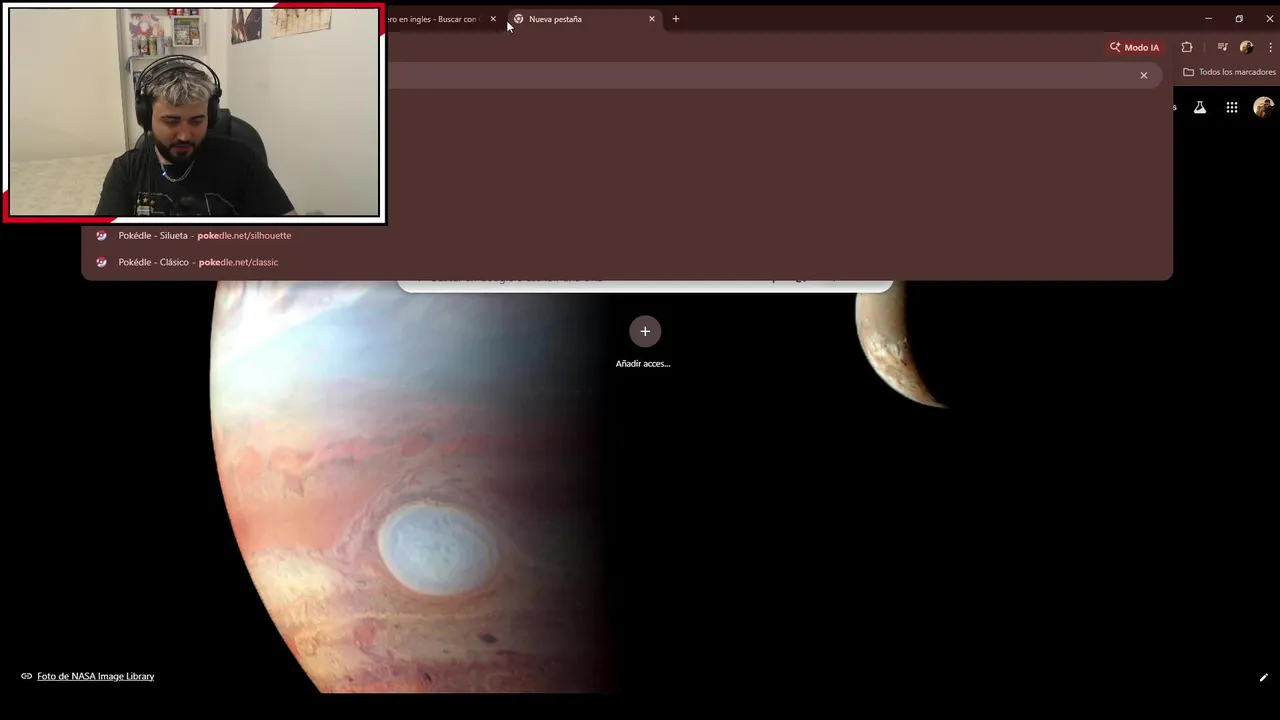Close the Nueva pestaña tab
The height and width of the screenshot is (720, 1280).
coord(652,19)
